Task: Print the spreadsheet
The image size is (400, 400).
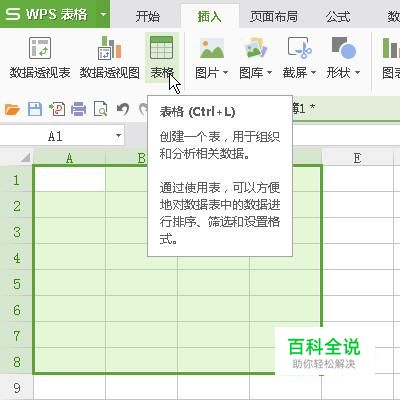Action: click(x=79, y=109)
